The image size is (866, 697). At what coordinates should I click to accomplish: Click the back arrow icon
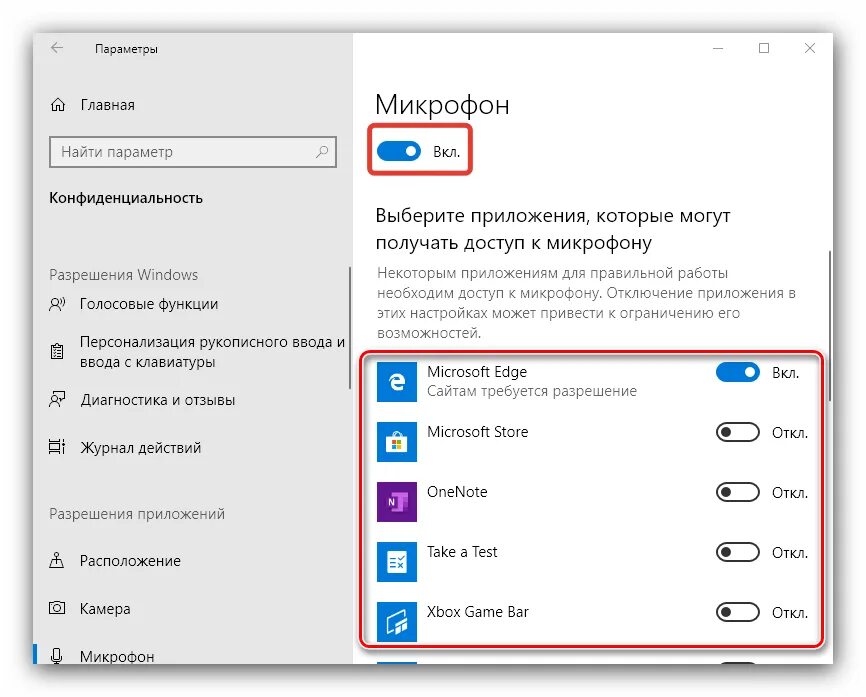(57, 48)
